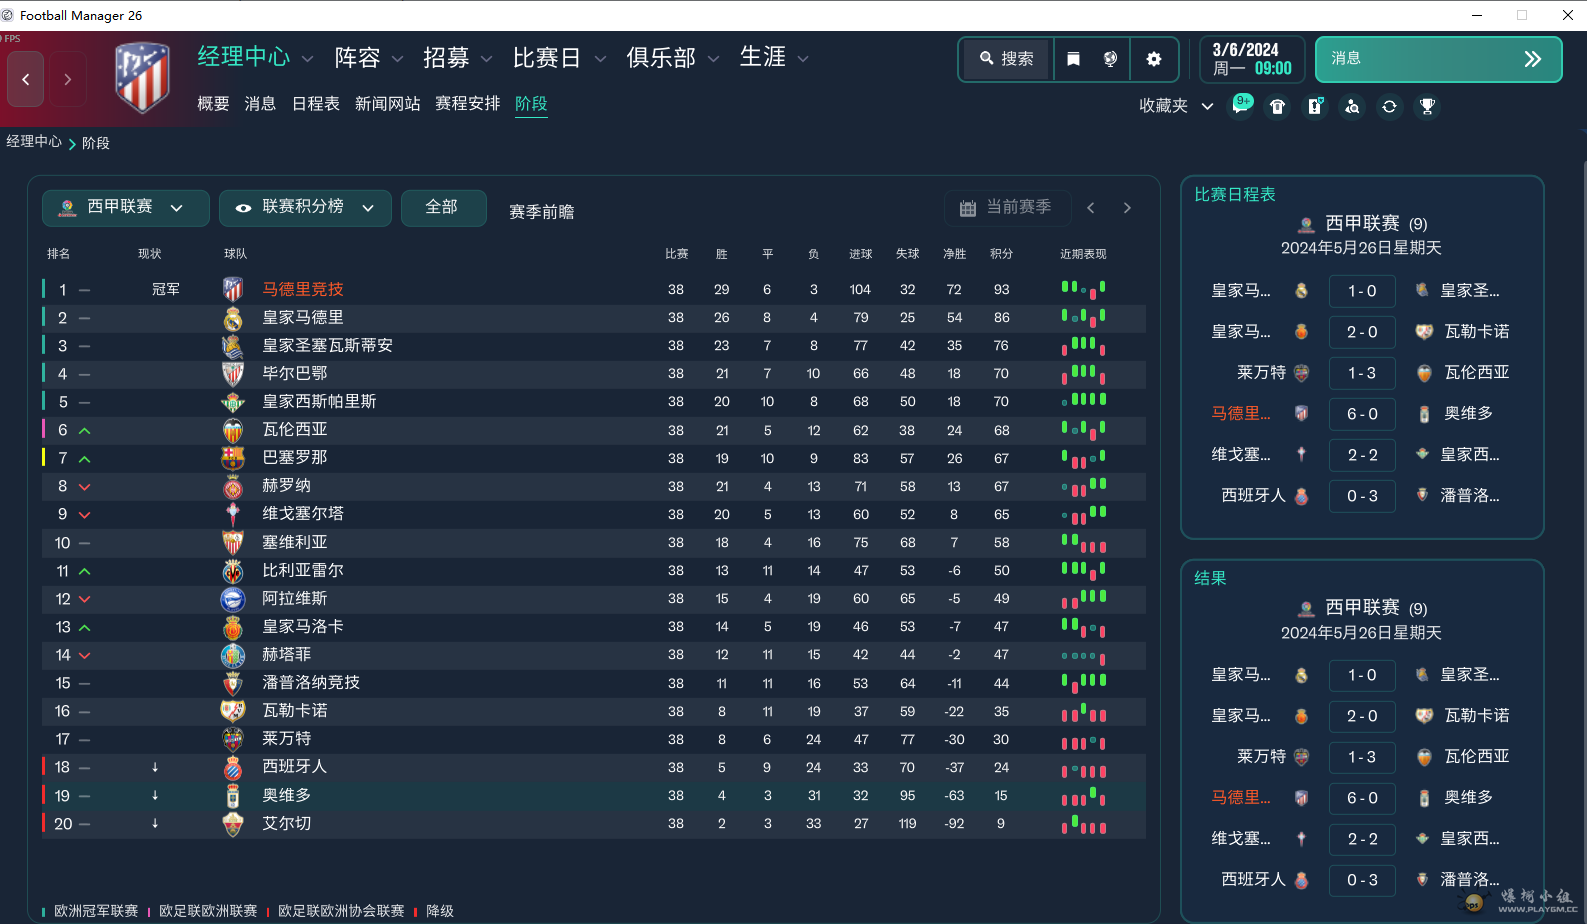
Task: Click the Valencia crest in the league table
Action: 233,430
